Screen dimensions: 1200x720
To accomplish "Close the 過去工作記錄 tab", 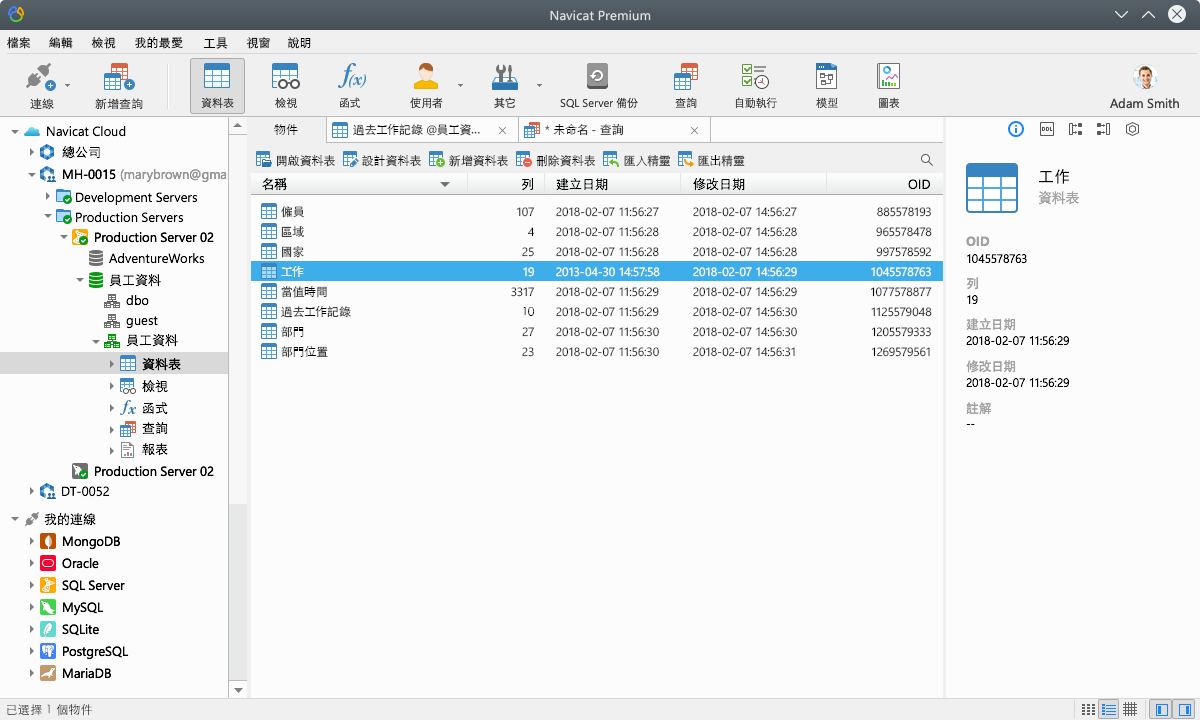I will tap(503, 130).
